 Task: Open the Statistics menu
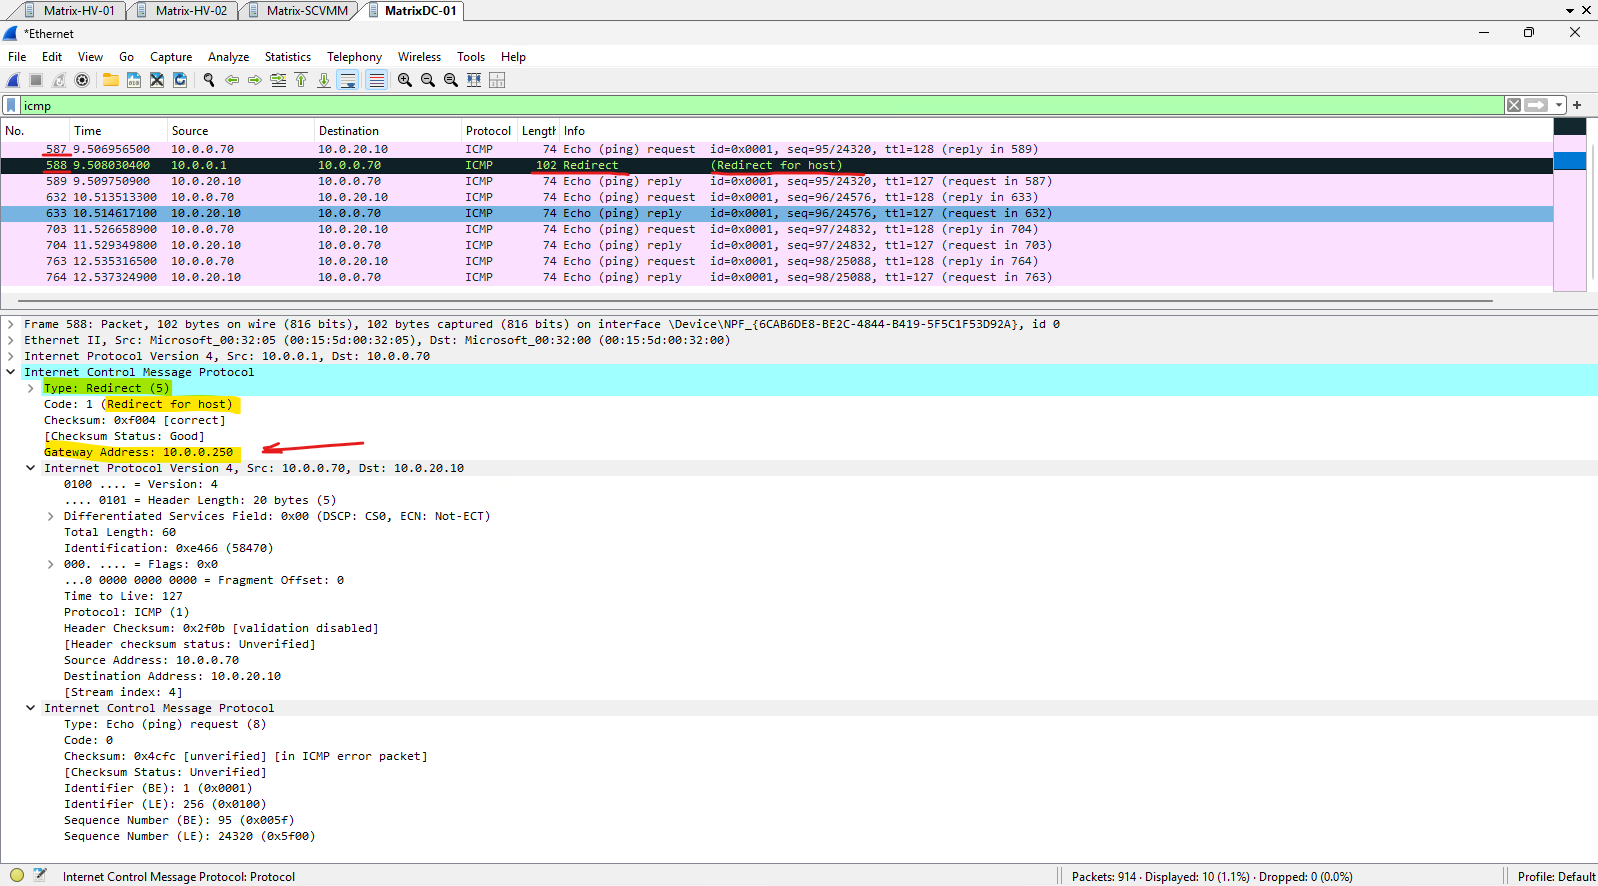[287, 57]
